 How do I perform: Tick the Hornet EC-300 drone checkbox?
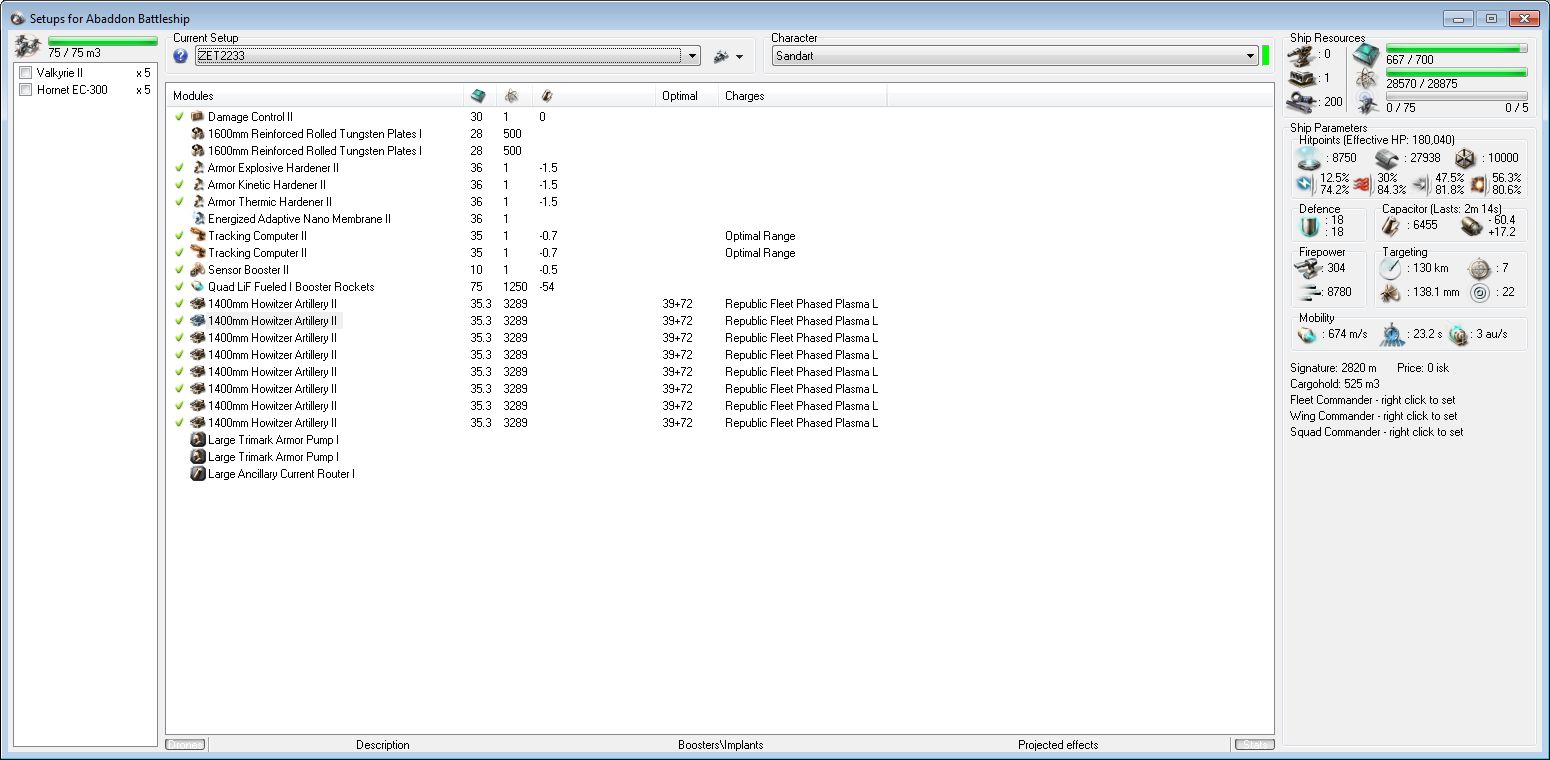pyautogui.click(x=26, y=90)
